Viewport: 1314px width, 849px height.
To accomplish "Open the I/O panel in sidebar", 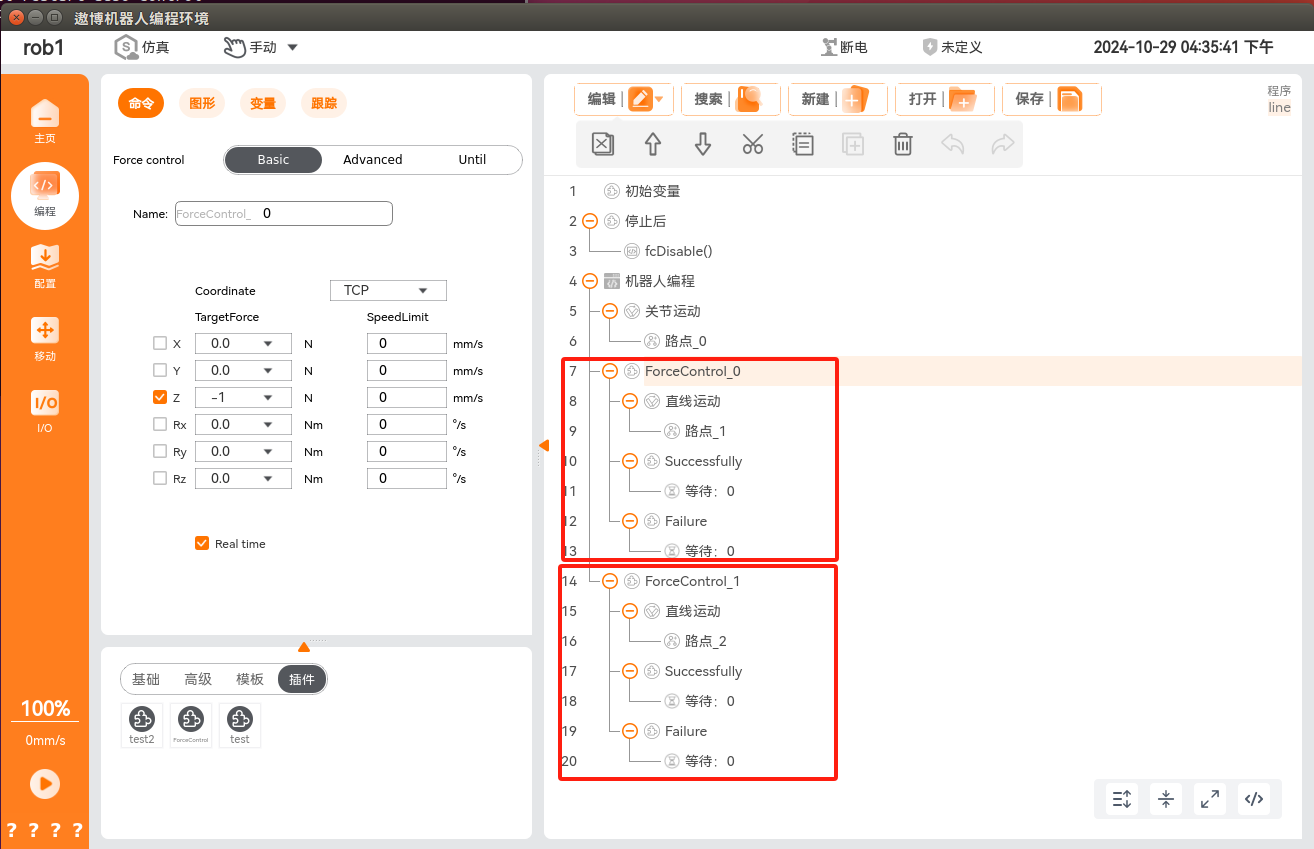I will (45, 411).
